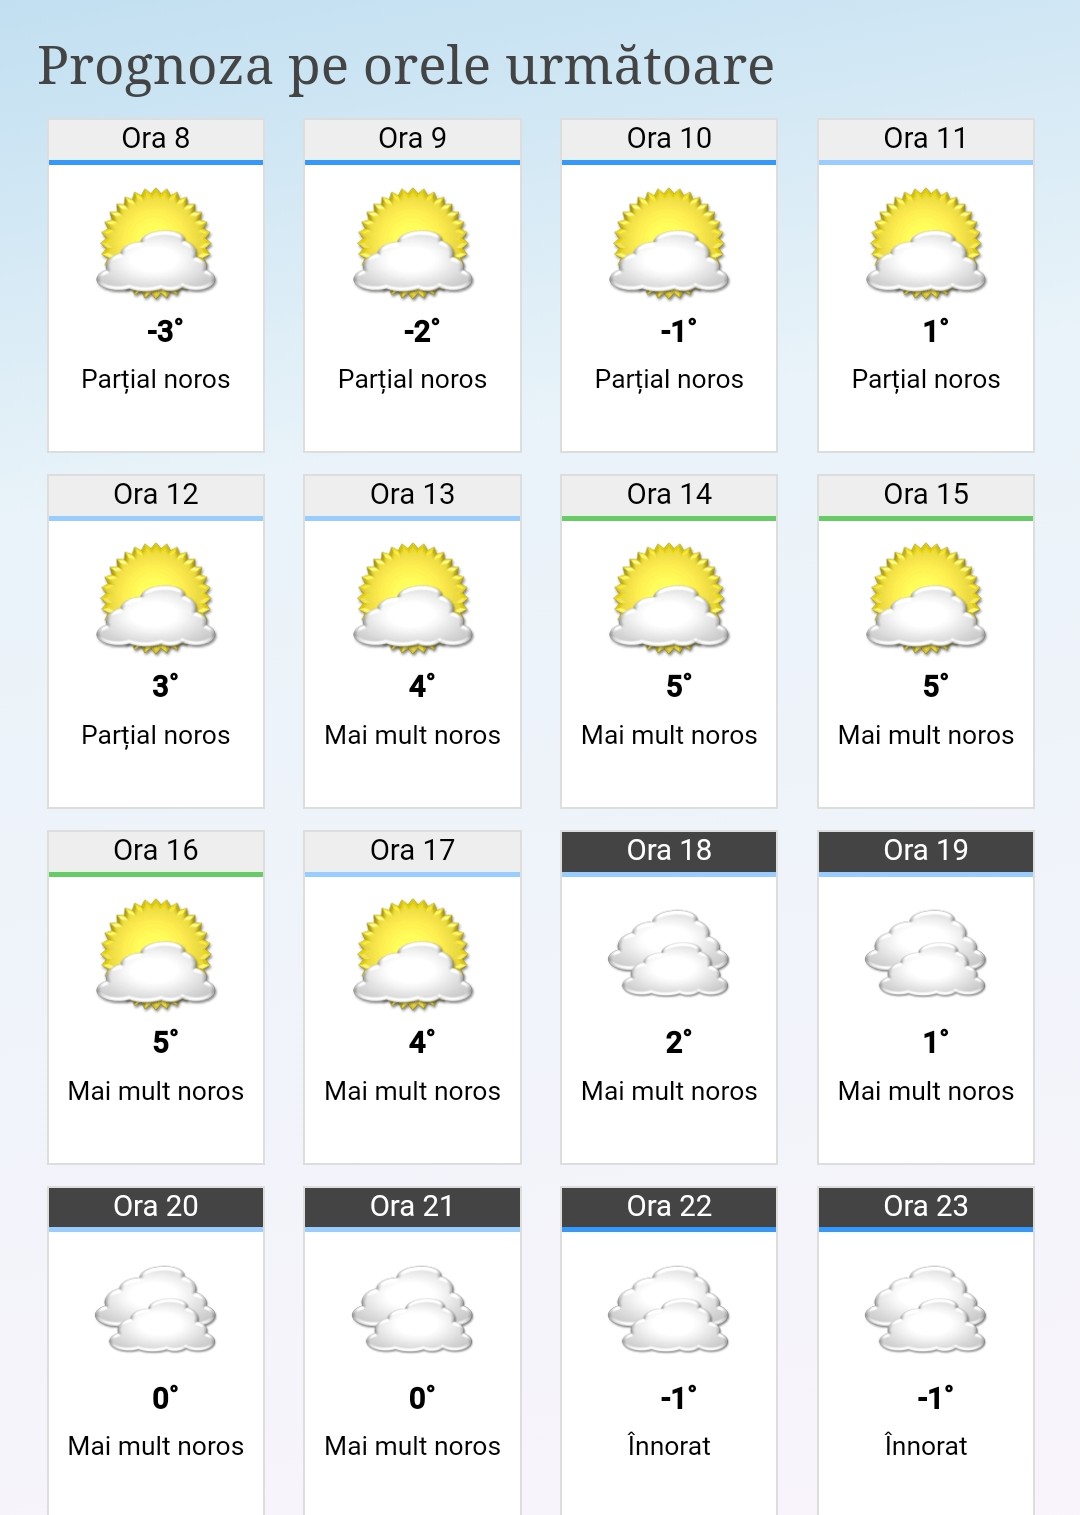Click the 5° temperature in Ora 16
The height and width of the screenshot is (1515, 1080).
click(x=155, y=1042)
